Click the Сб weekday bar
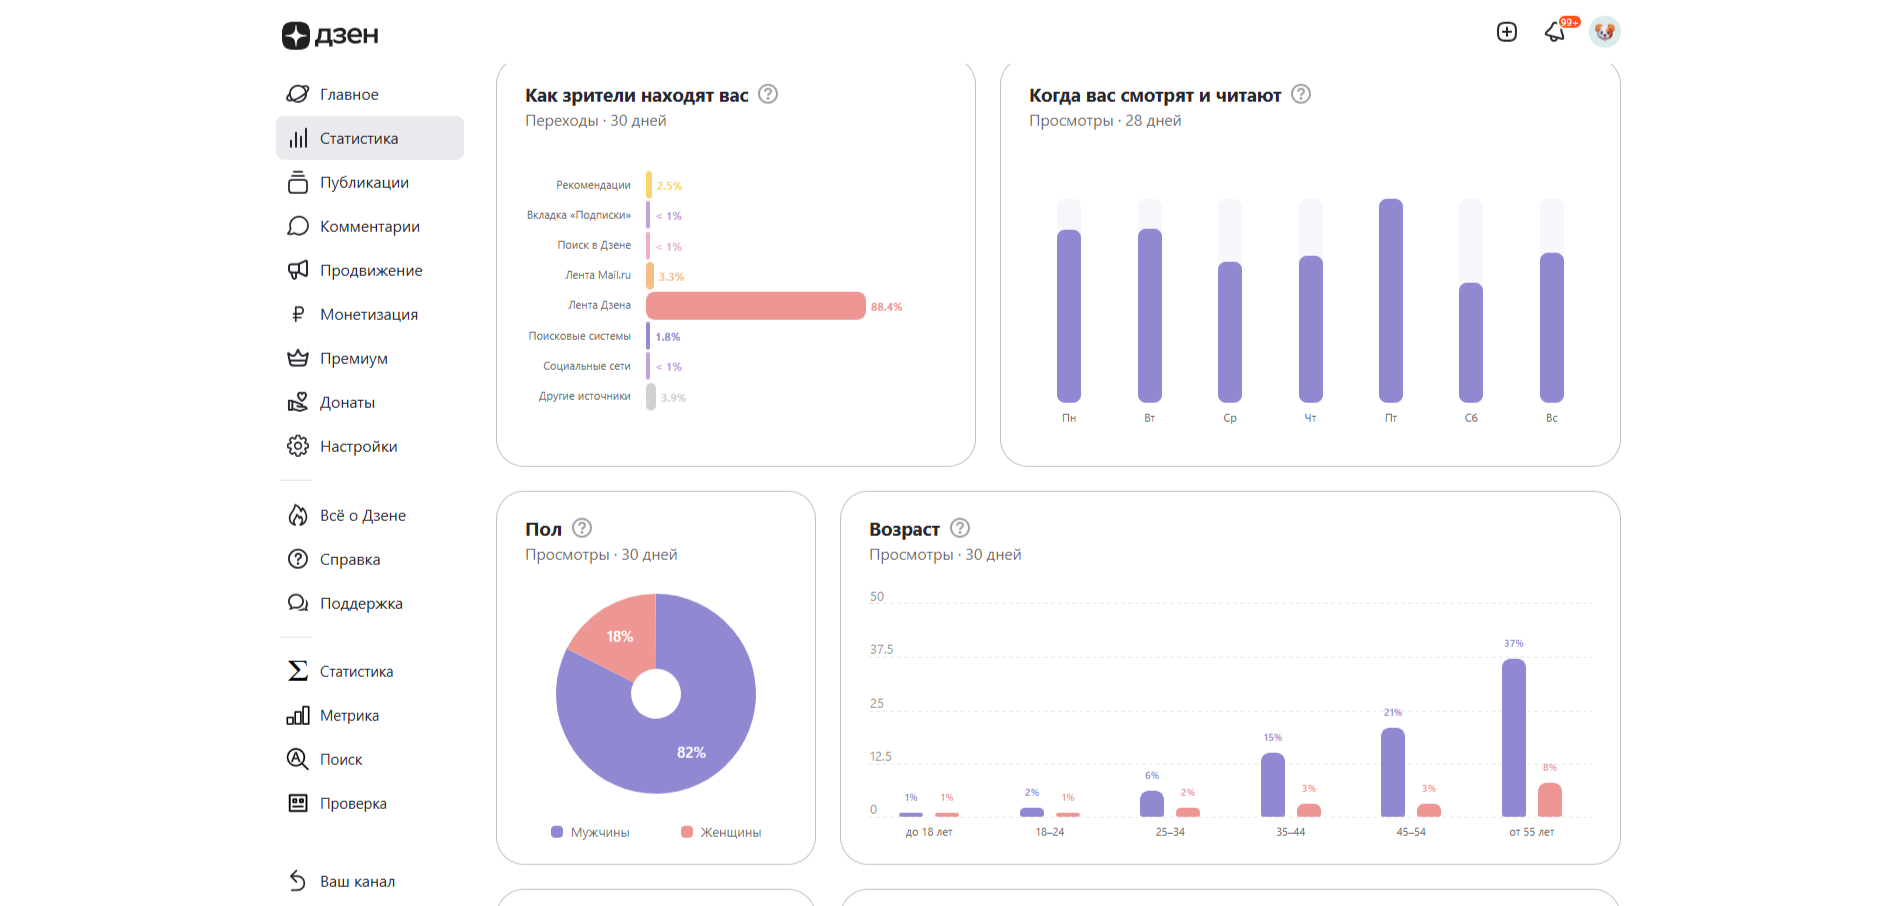 pyautogui.click(x=1471, y=343)
